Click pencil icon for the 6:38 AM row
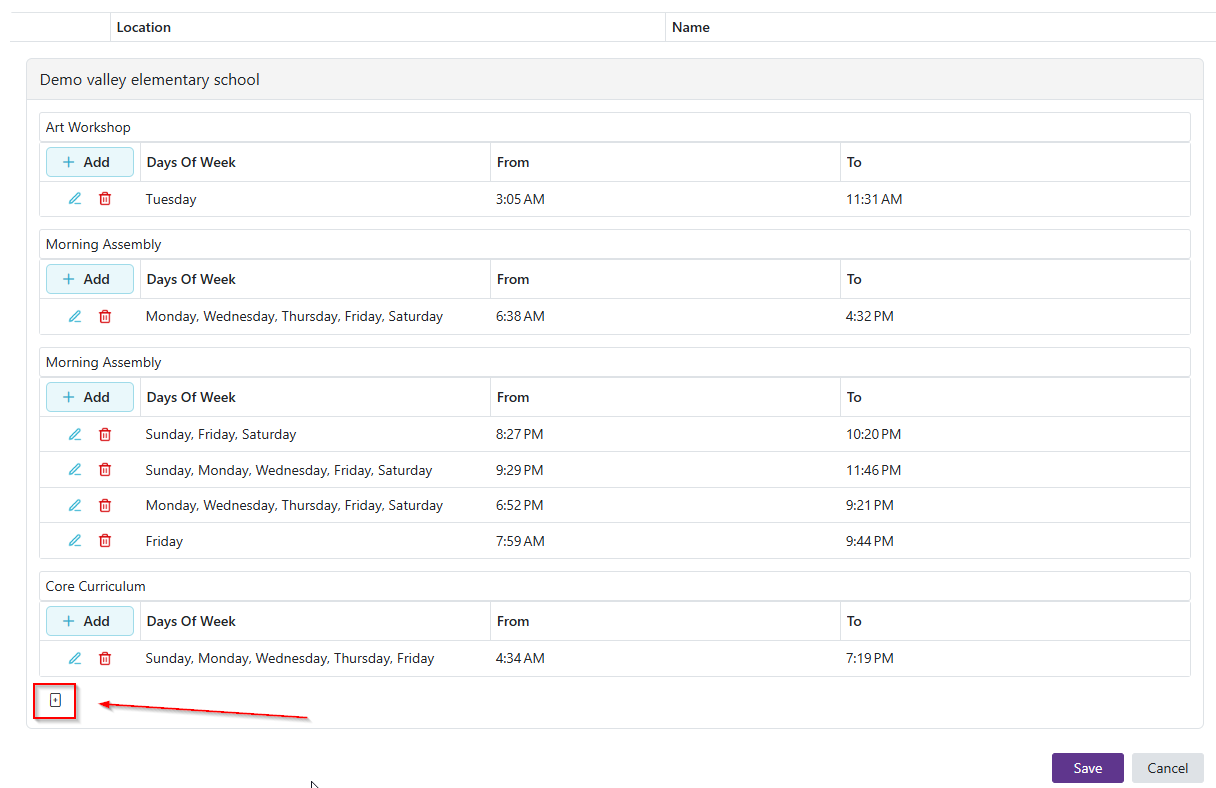The height and width of the screenshot is (788, 1216). 75,316
